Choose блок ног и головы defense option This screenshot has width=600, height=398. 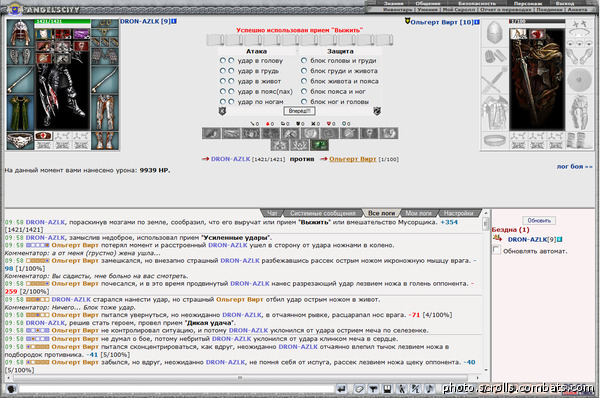pos(304,102)
